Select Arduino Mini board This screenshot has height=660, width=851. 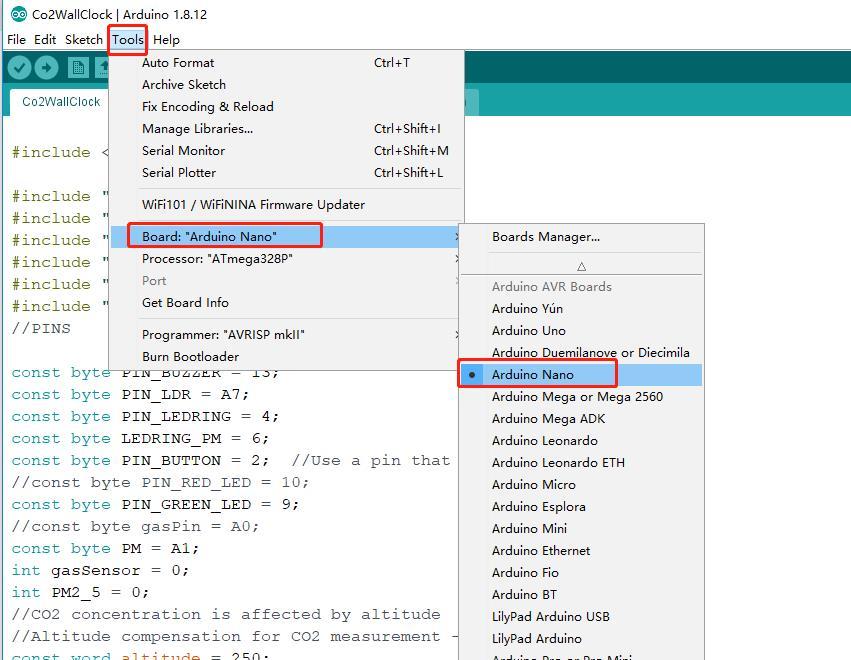tap(581, 529)
